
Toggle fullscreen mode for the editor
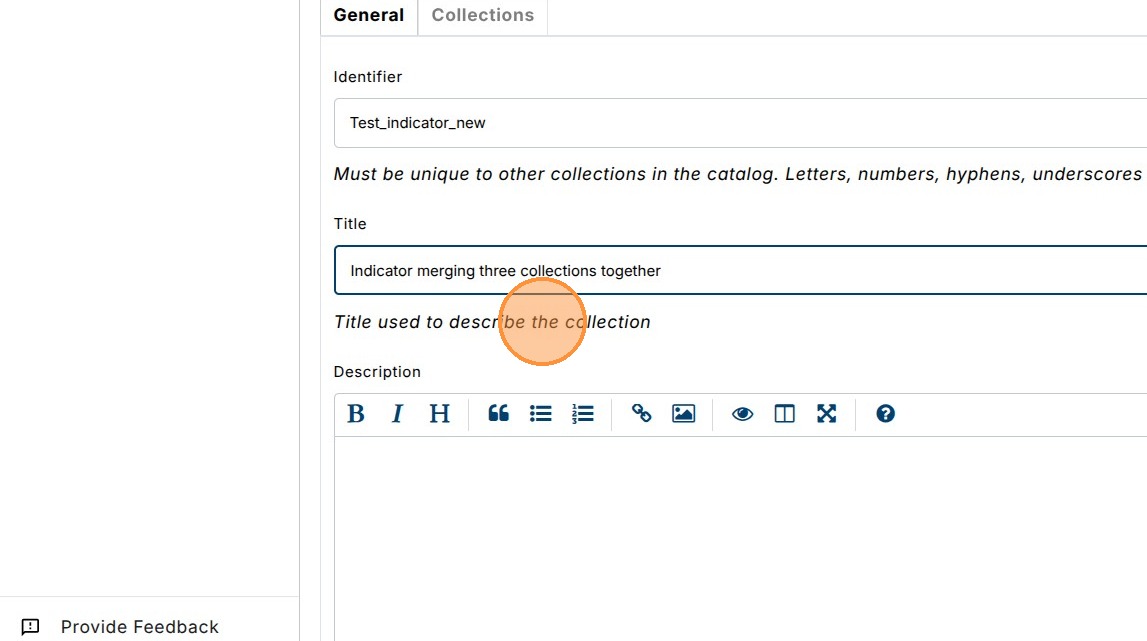(826, 414)
